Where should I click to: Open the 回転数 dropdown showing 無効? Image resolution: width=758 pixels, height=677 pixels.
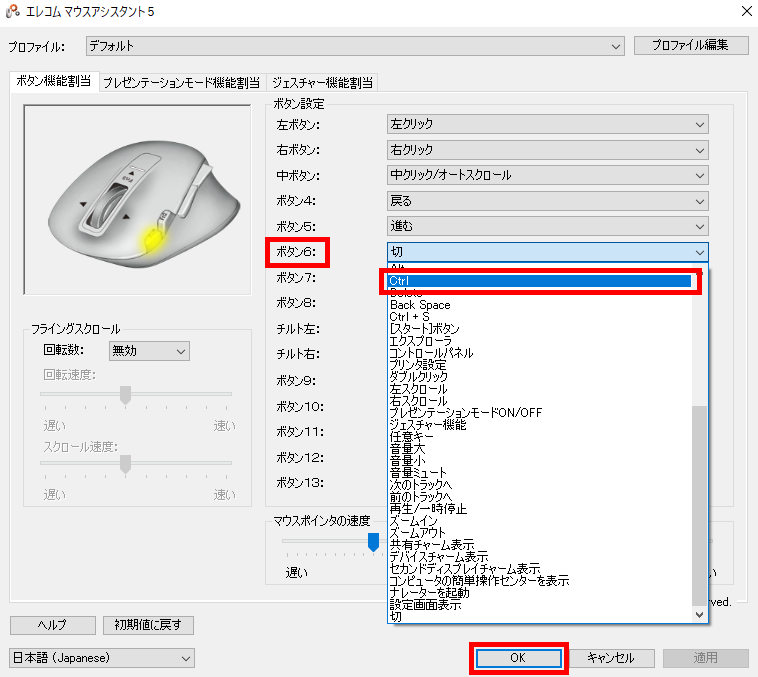click(149, 351)
